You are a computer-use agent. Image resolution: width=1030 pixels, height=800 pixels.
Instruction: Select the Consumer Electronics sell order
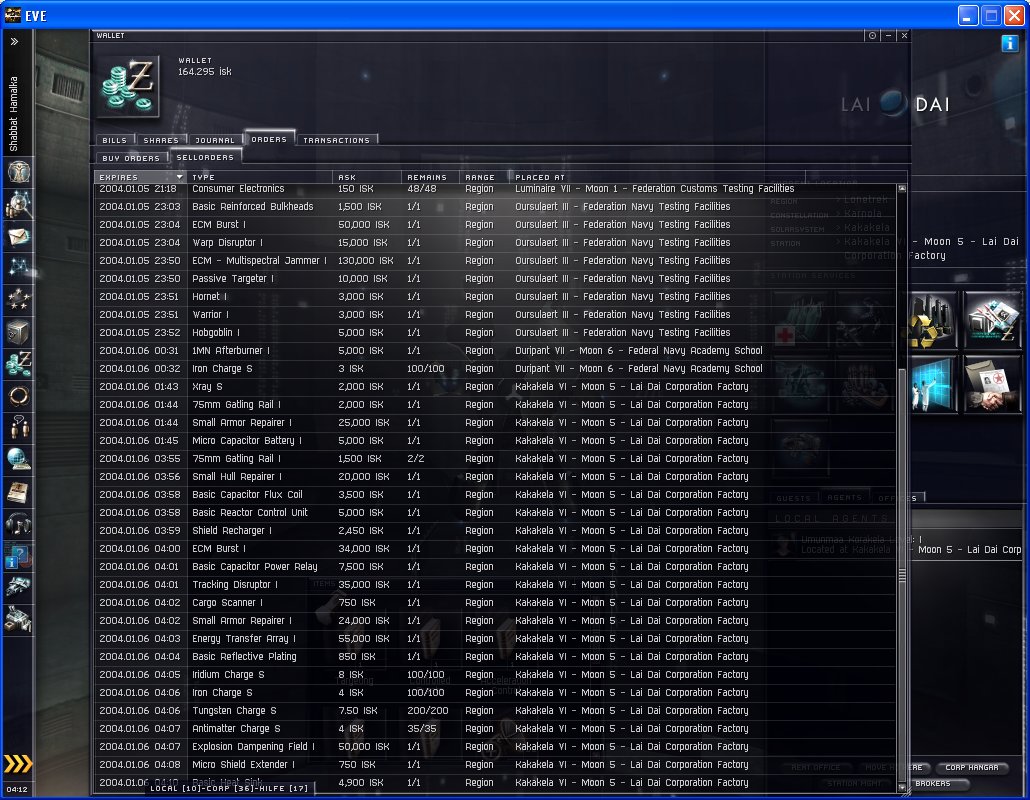tap(496, 189)
